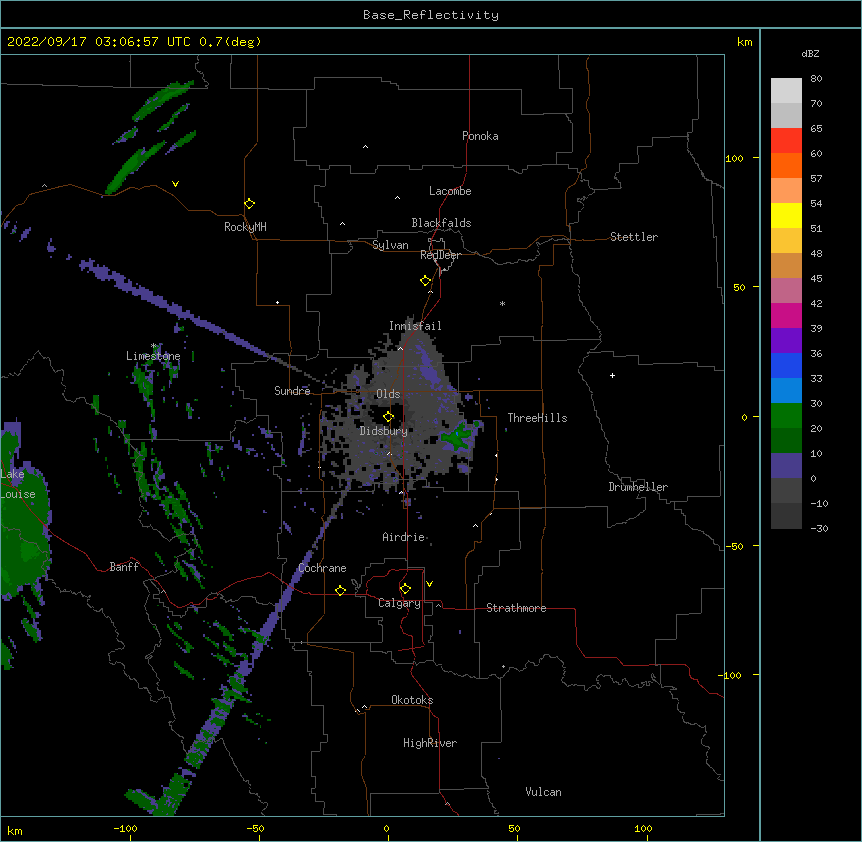Viewport: 862px width, 842px height.
Task: Click the Strathmore city label
Action: (x=516, y=608)
